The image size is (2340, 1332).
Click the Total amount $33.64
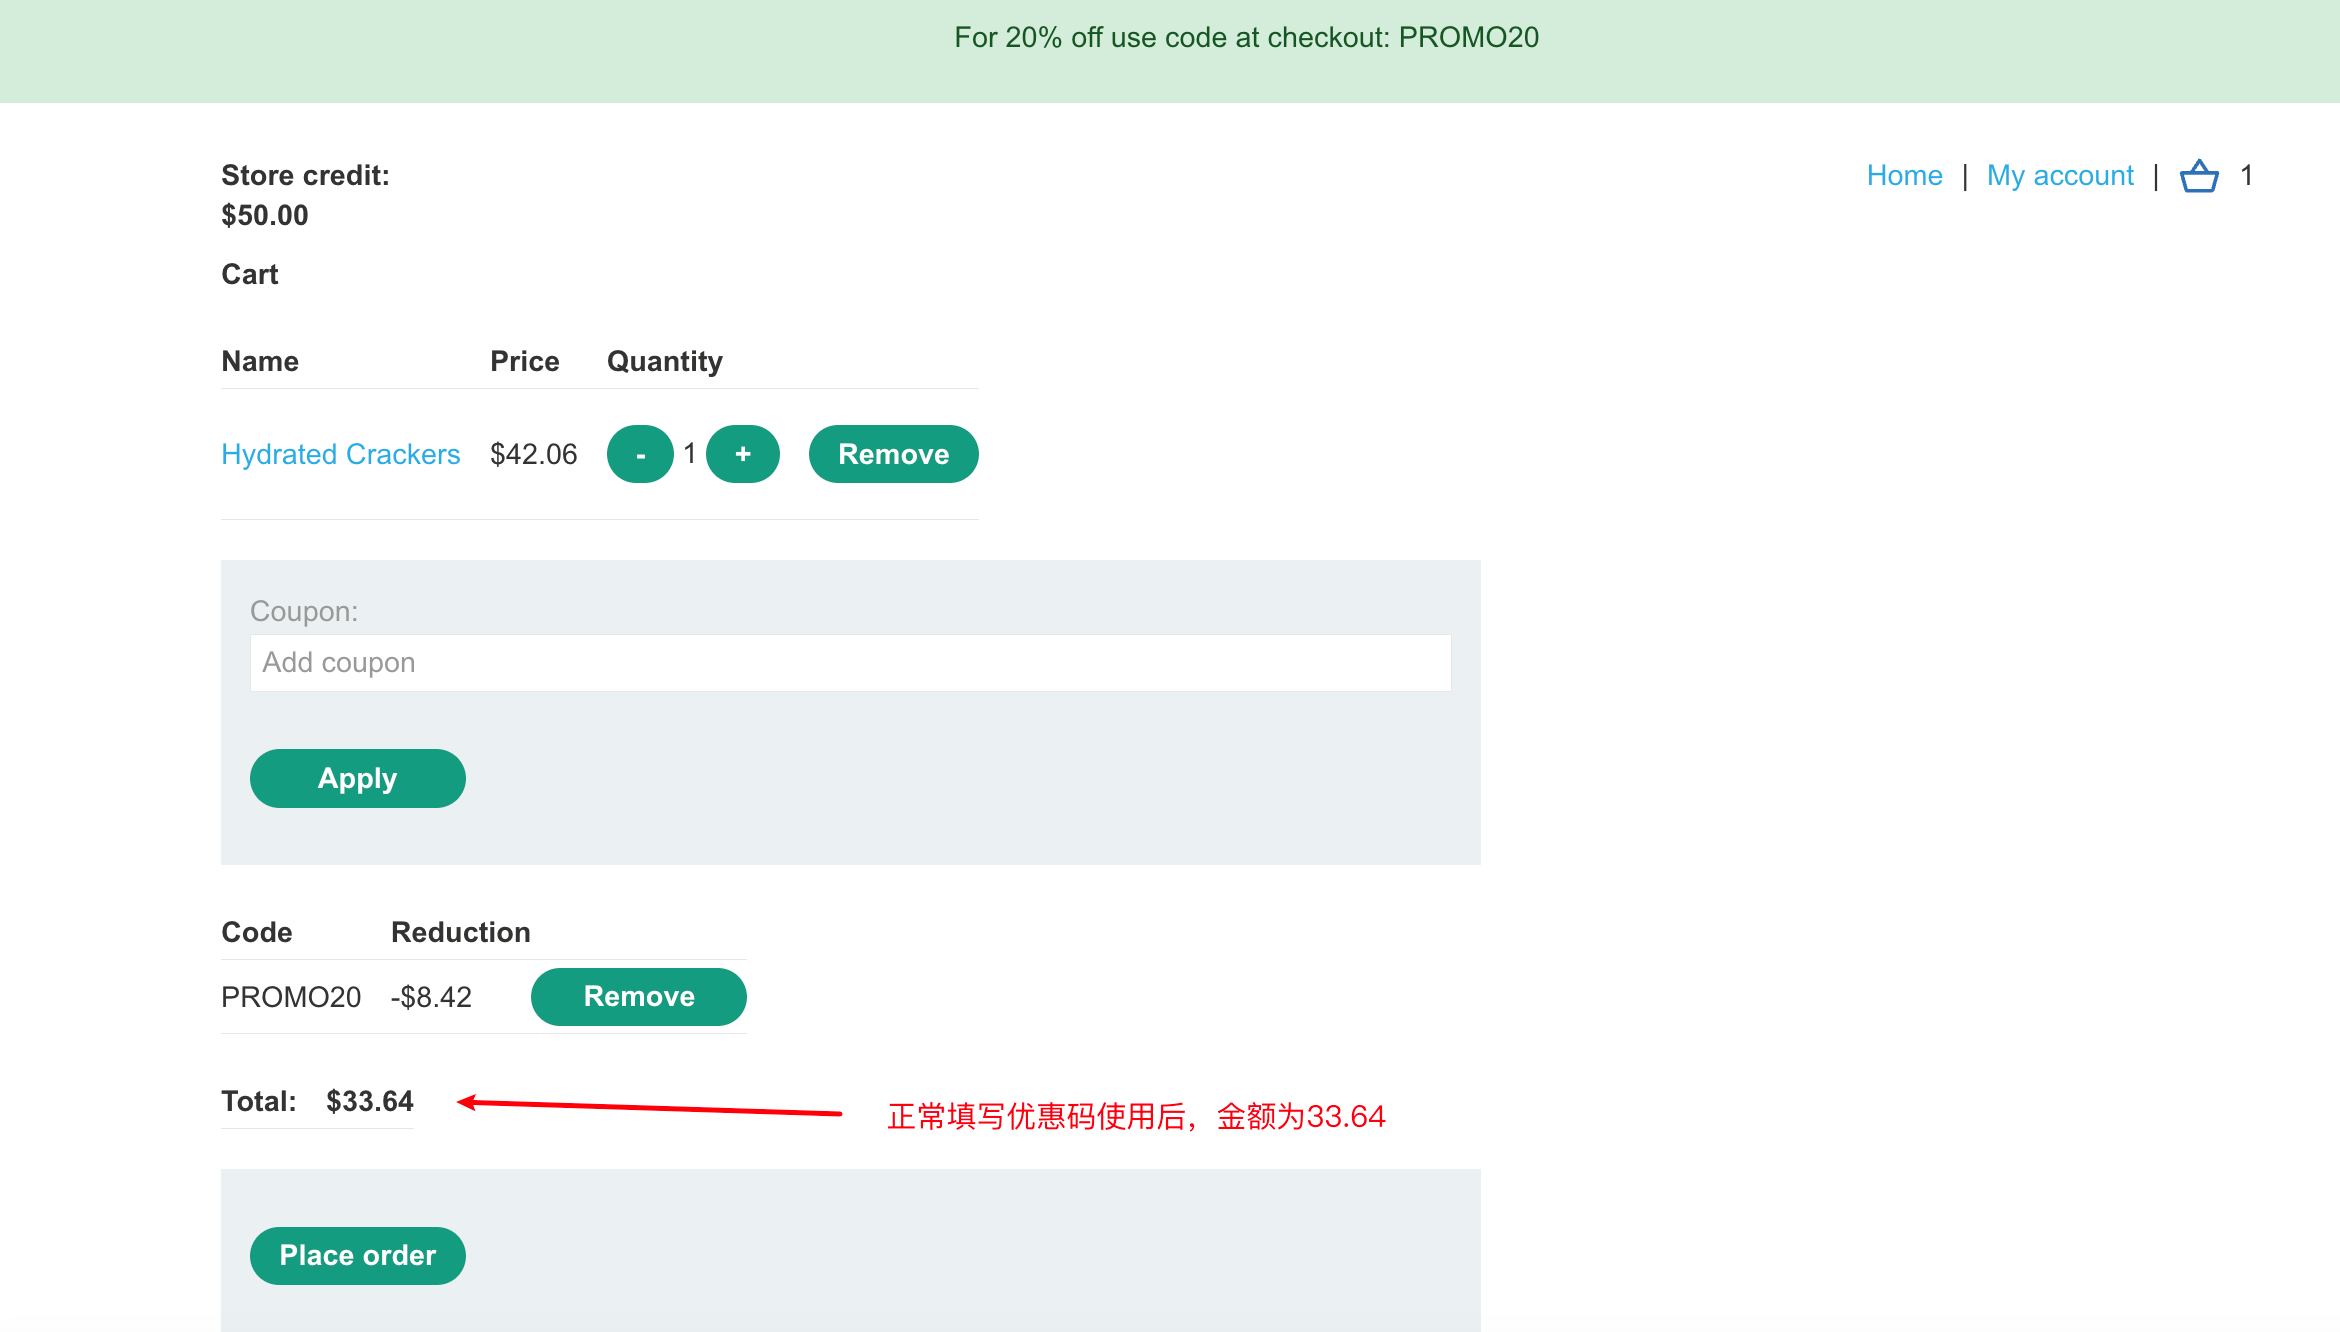coord(369,1101)
